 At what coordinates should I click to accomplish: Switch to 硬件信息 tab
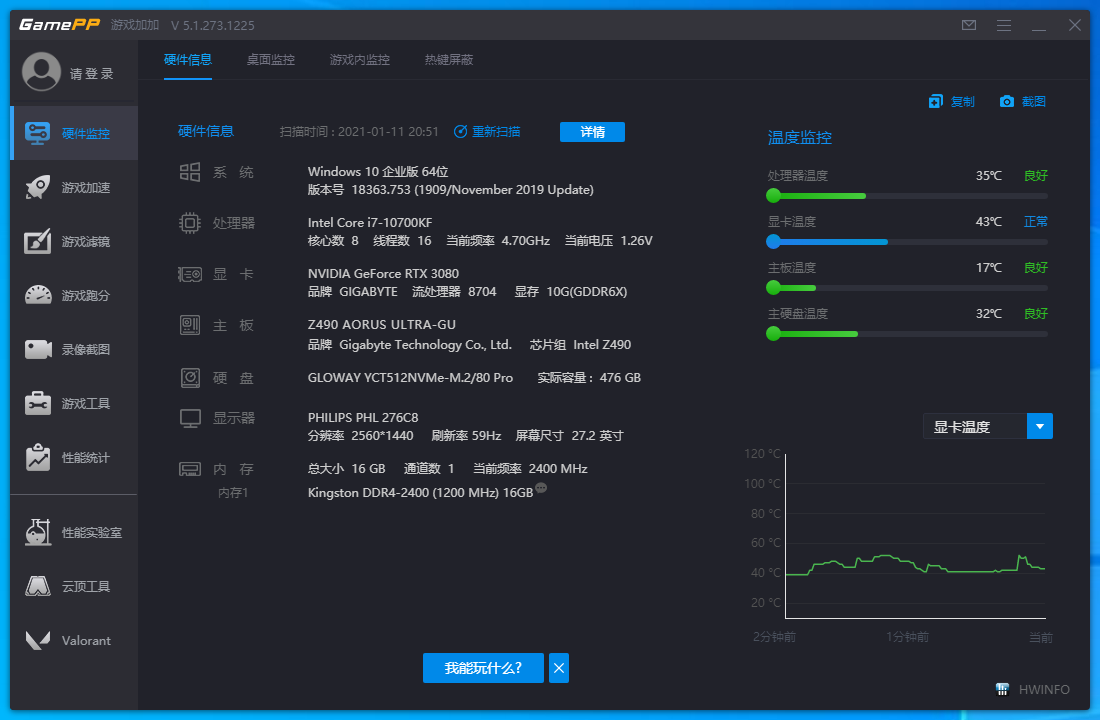187,60
